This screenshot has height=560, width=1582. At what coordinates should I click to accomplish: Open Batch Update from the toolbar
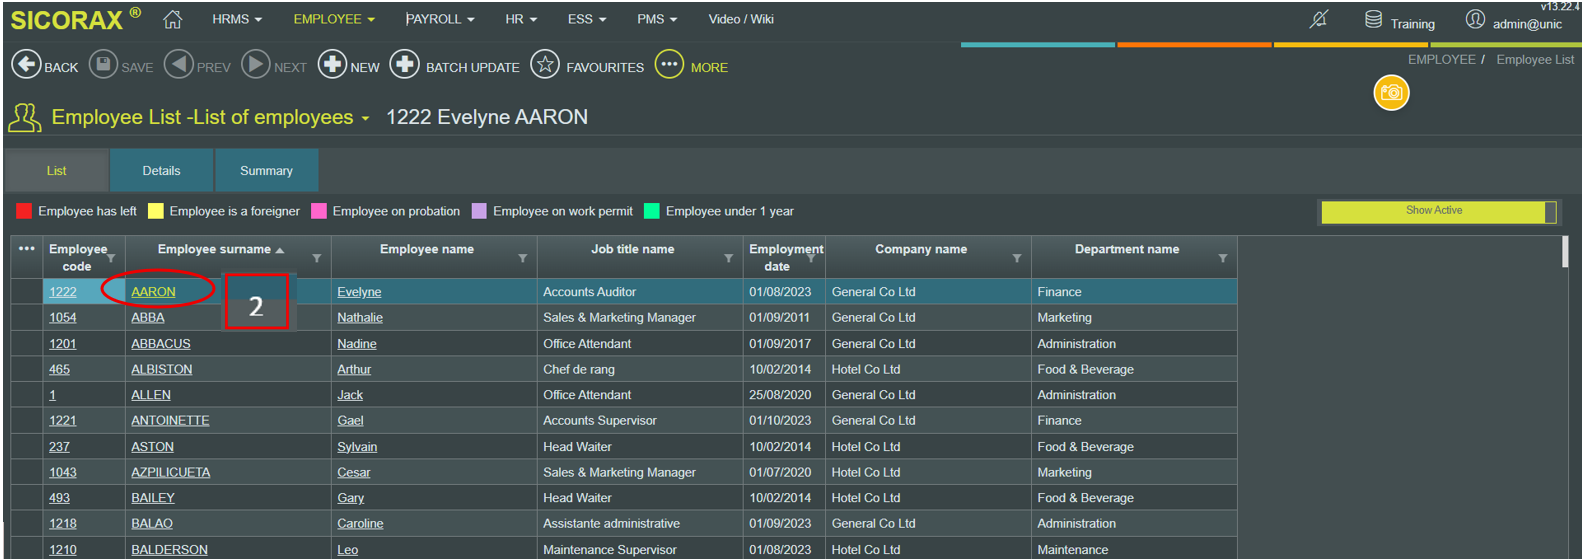[404, 65]
